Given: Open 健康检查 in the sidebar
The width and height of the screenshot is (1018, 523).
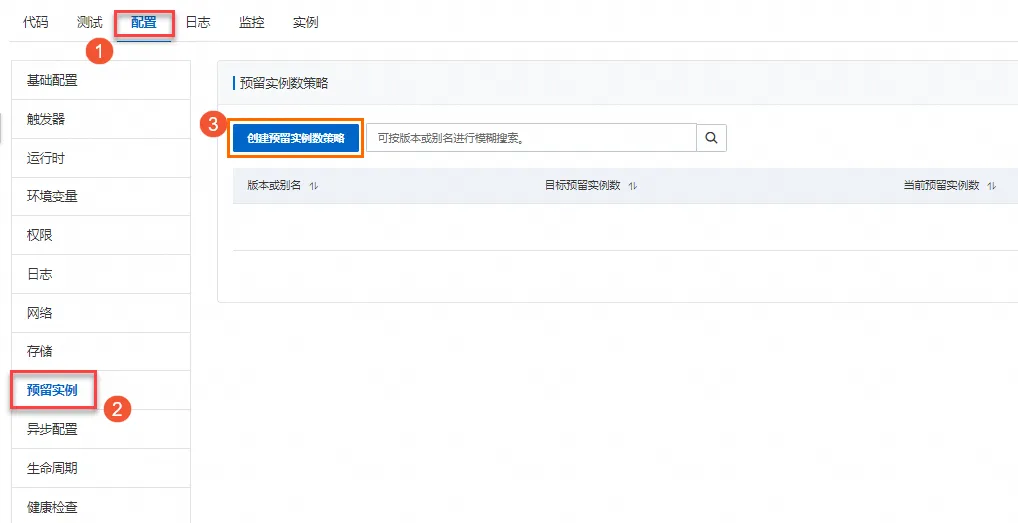Looking at the screenshot, I should click(x=101, y=505).
